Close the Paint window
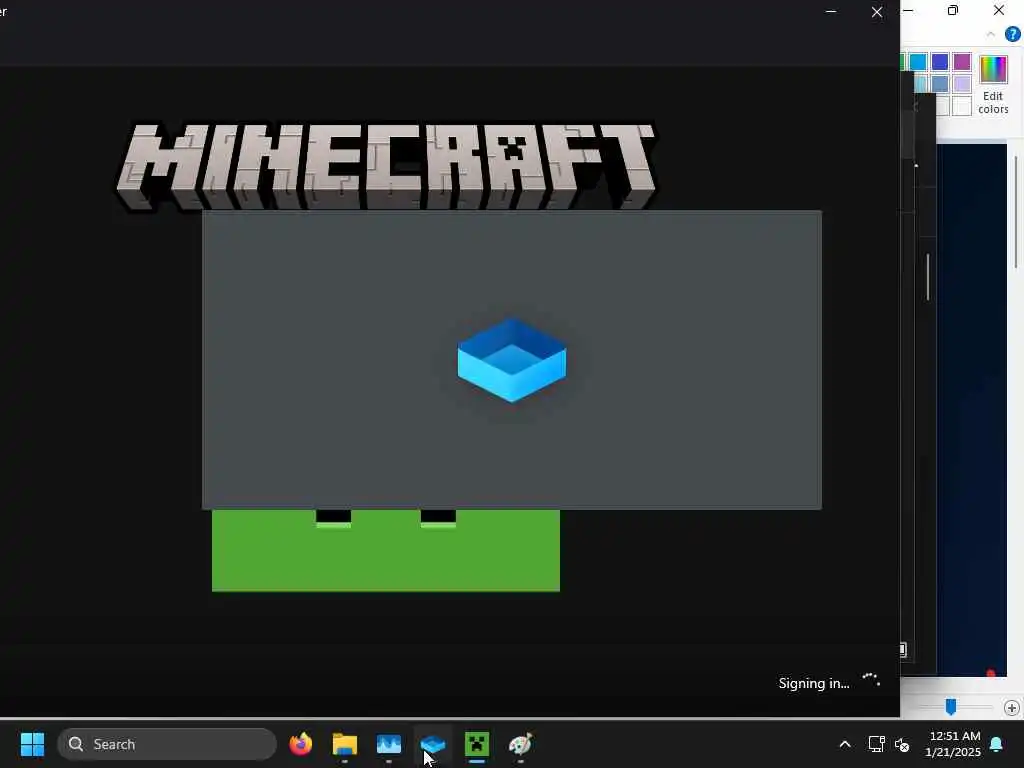1024x768 pixels. point(999,10)
